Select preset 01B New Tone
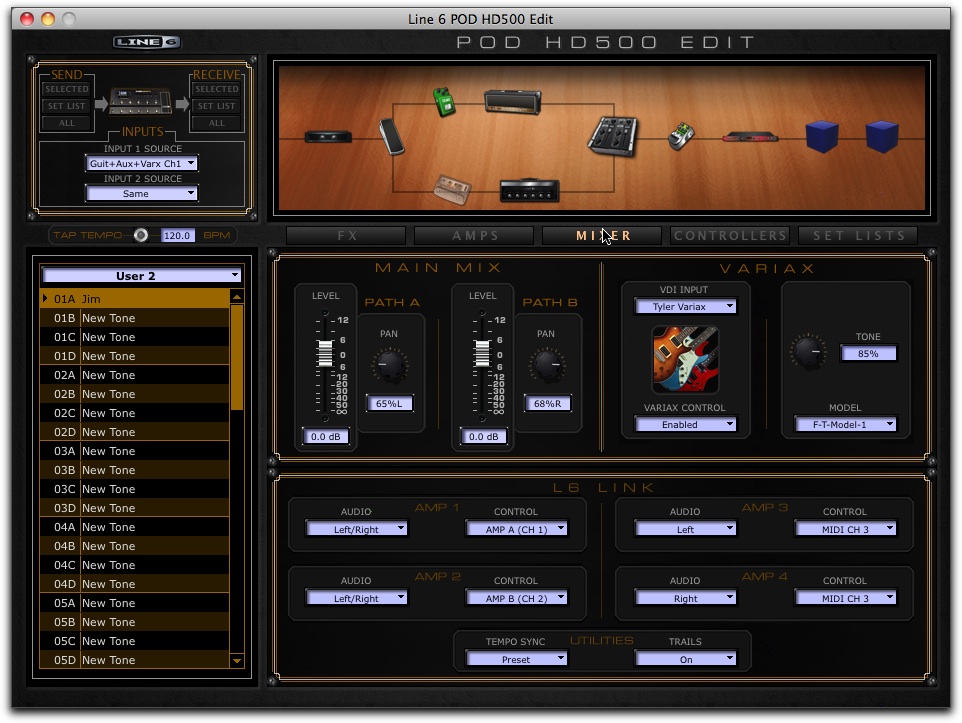The width and height of the screenshot is (962, 723). [x=135, y=318]
